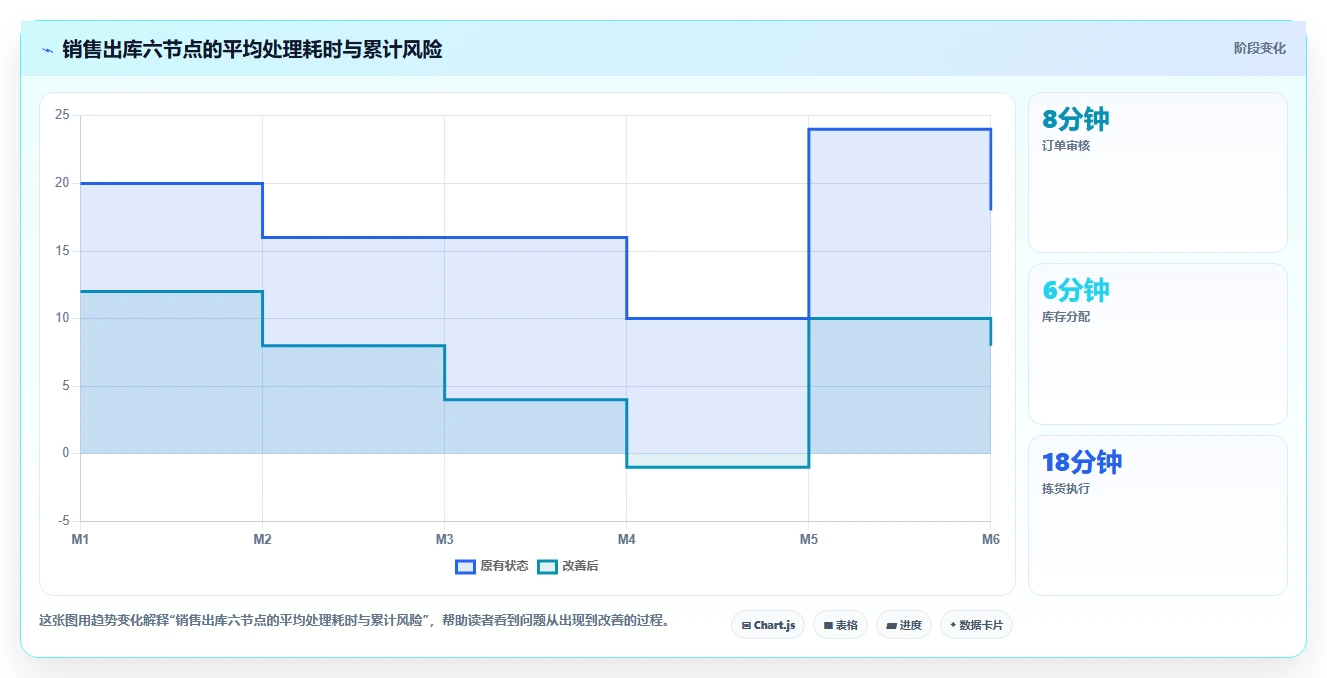The image size is (1327, 678).
Task: Click the y-axis value 20
Action: [x=62, y=183]
